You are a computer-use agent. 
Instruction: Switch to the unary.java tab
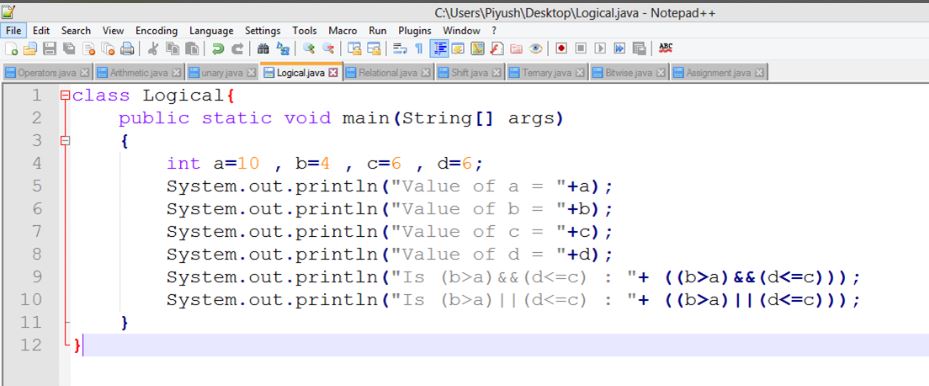coord(222,73)
